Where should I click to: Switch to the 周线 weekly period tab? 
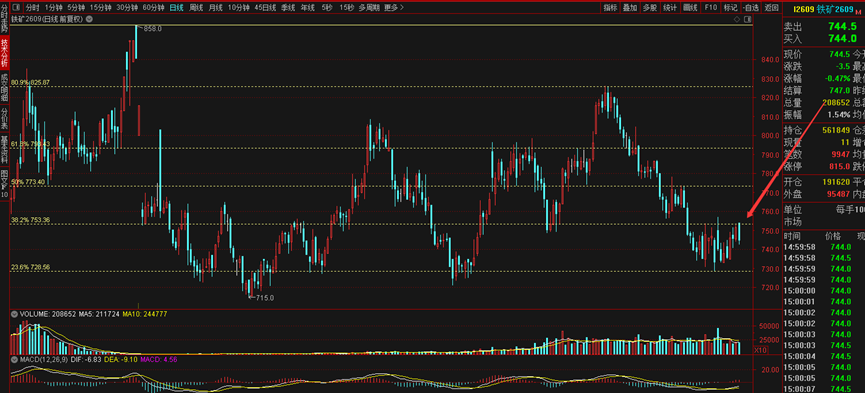pos(196,8)
